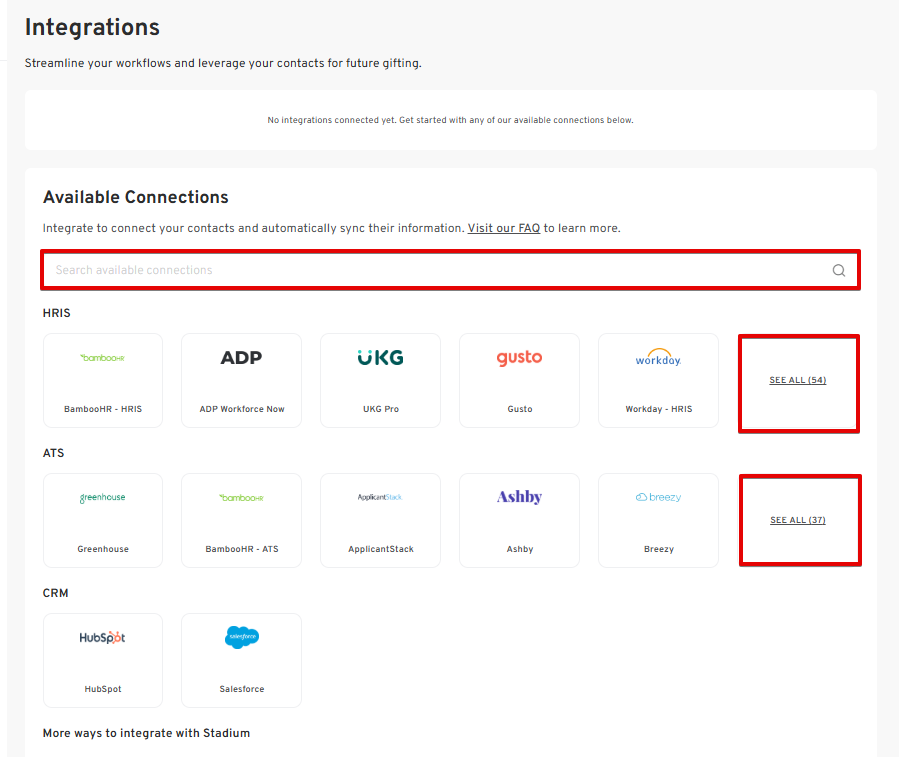Select the Greenhouse ATS integration
The height and width of the screenshot is (757, 899).
click(x=103, y=521)
